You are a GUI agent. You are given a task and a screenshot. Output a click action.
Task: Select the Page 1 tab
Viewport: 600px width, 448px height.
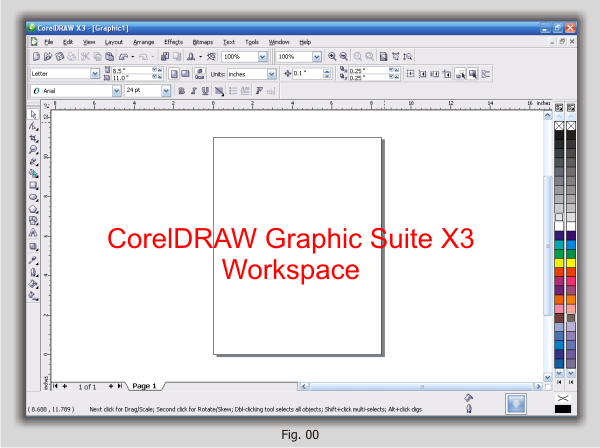tap(144, 386)
